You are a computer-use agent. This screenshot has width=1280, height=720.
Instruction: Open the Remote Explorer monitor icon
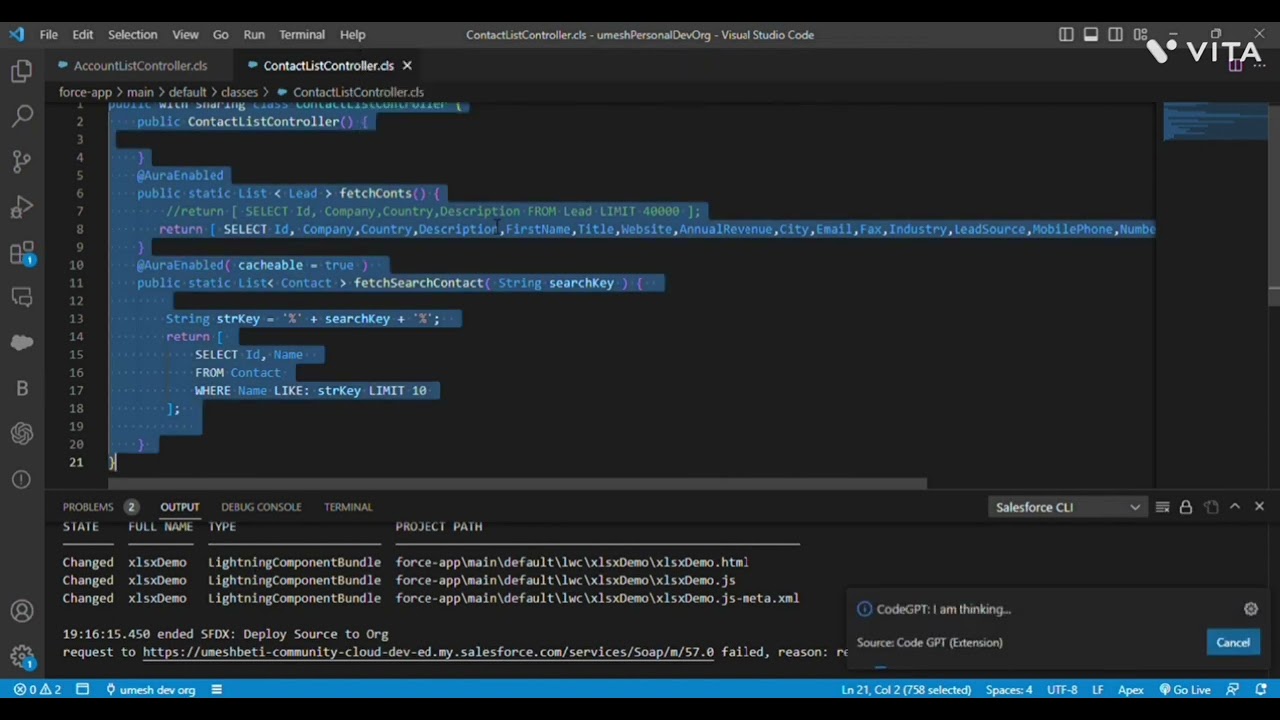point(22,297)
